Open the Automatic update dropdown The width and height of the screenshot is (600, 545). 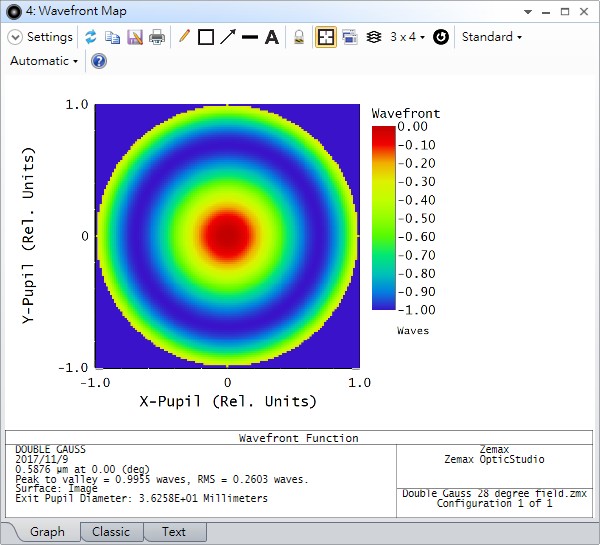(x=44, y=61)
